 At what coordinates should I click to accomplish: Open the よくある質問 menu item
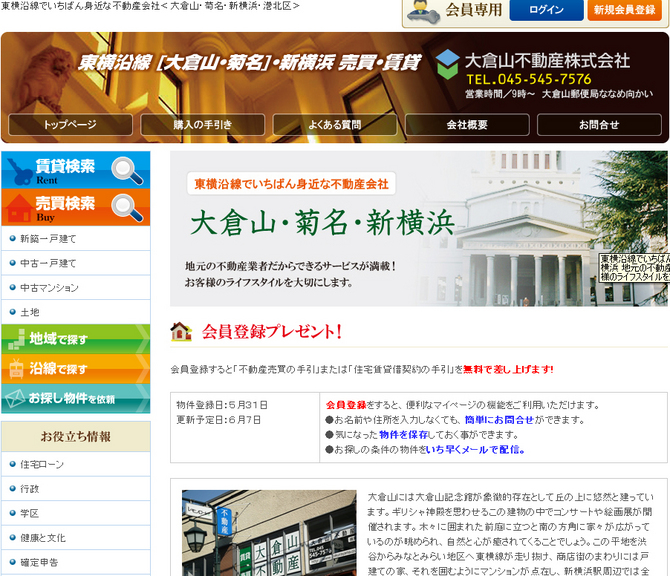tap(335, 125)
